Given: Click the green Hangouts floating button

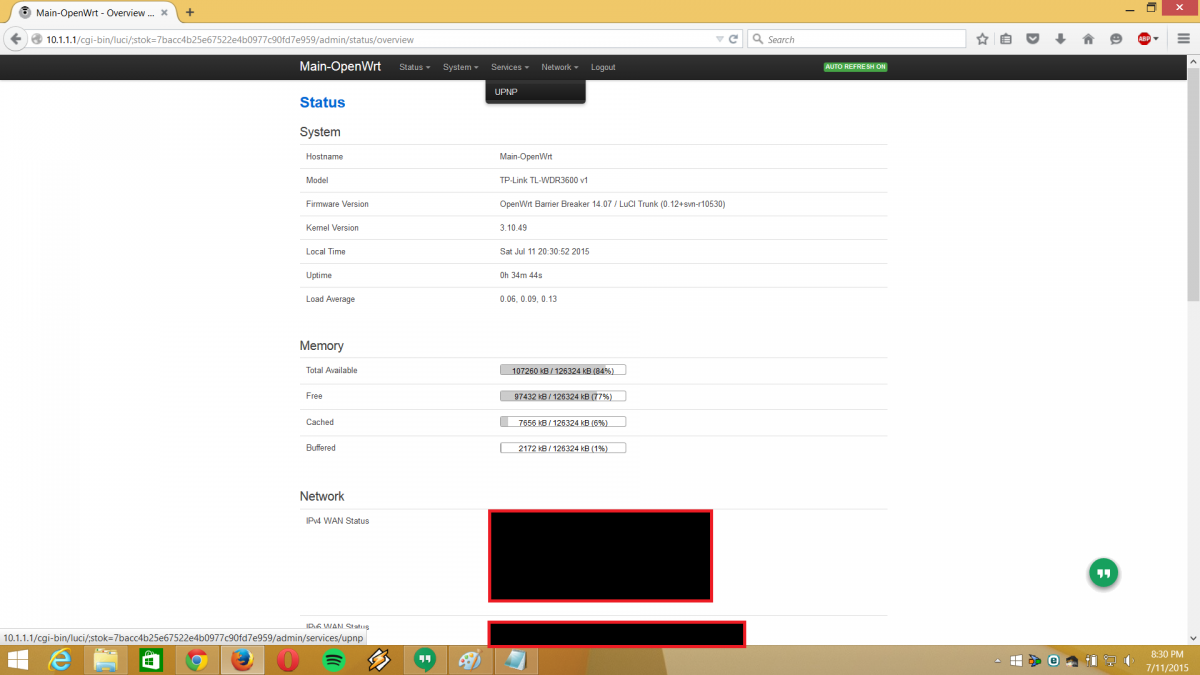Looking at the screenshot, I should coord(1103,573).
